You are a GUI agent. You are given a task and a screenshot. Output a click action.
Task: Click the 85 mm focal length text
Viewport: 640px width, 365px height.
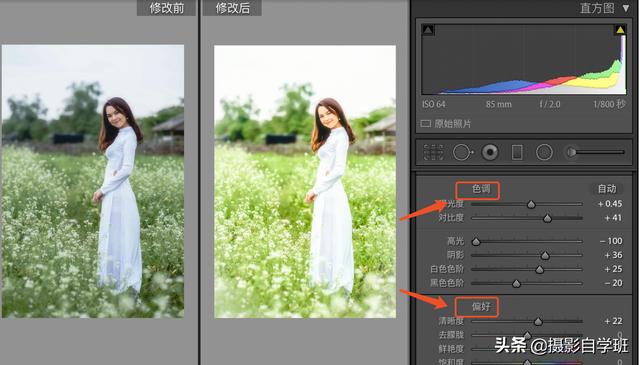pos(498,104)
